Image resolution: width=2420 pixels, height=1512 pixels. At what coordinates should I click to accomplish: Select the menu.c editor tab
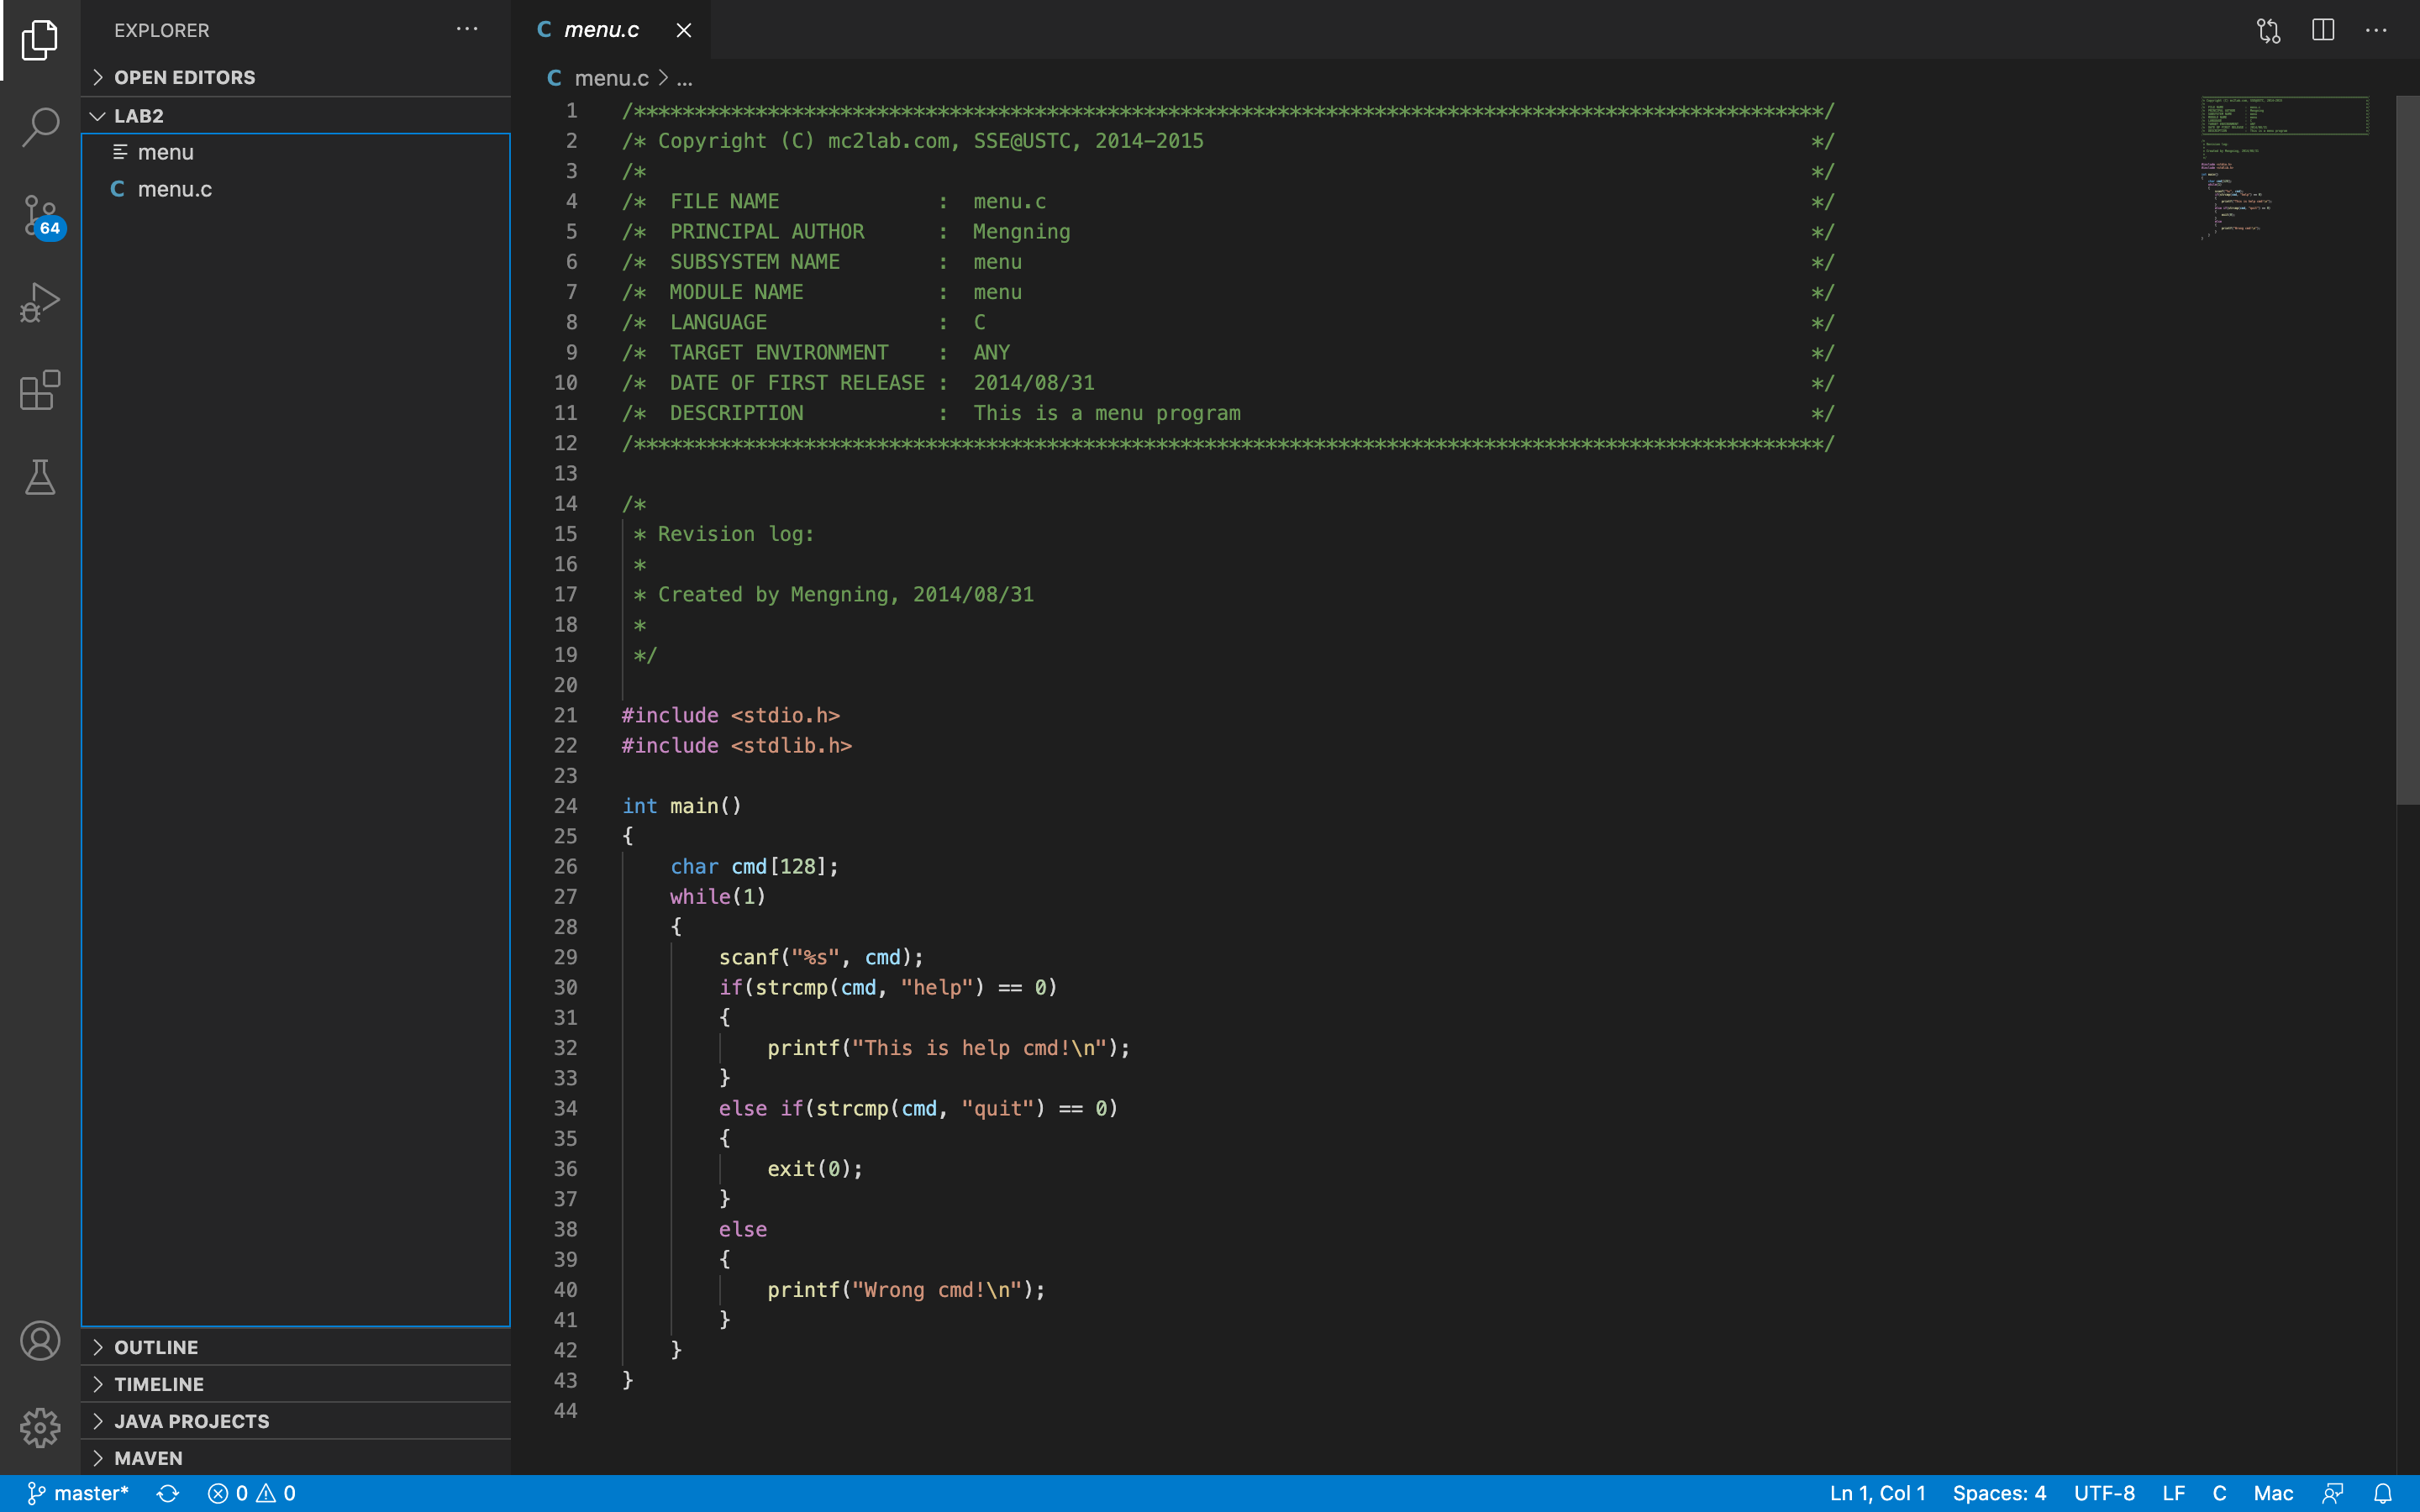click(601, 30)
